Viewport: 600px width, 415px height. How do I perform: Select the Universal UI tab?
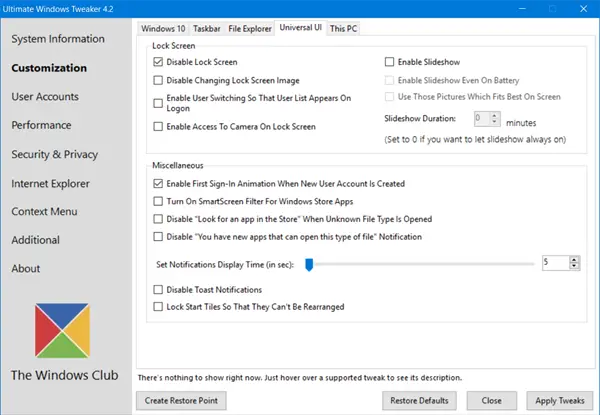click(x=300, y=28)
